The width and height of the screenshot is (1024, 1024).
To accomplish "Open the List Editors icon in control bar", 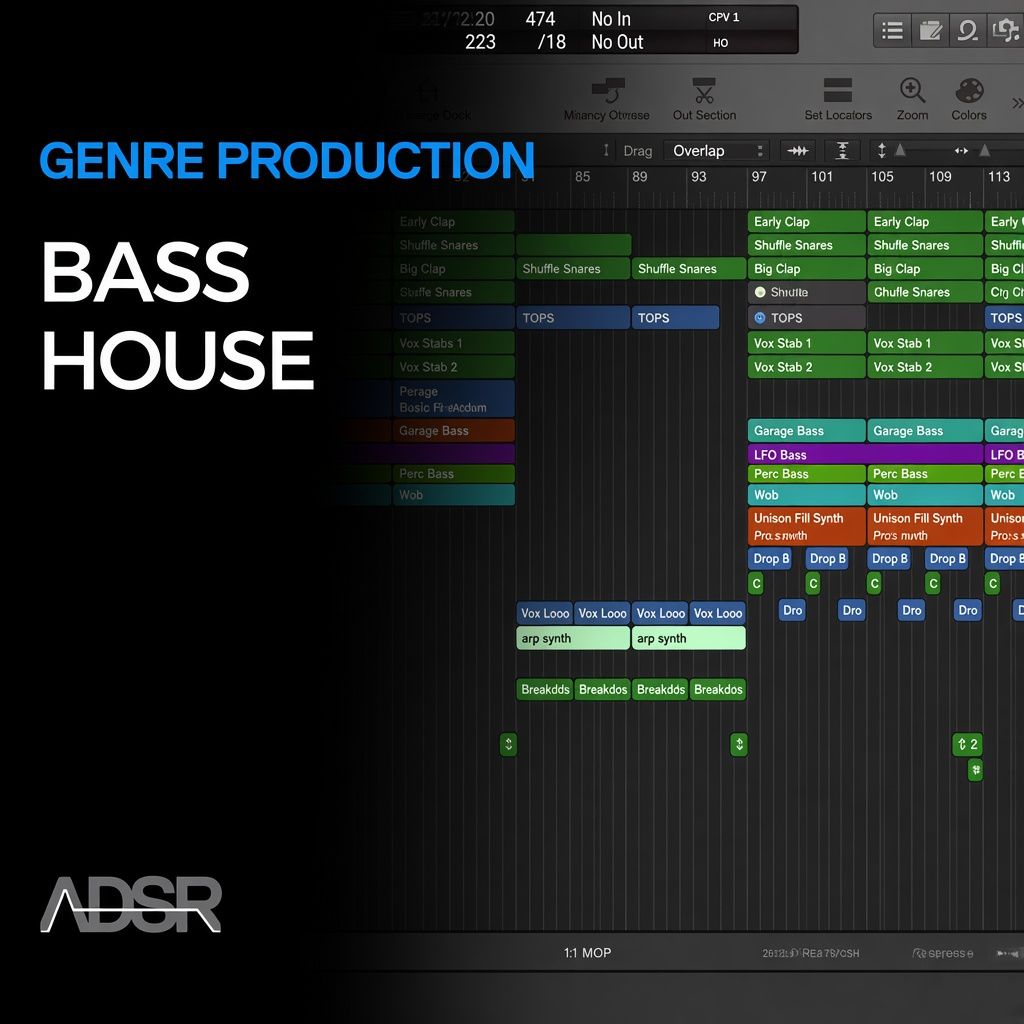I will 892,30.
